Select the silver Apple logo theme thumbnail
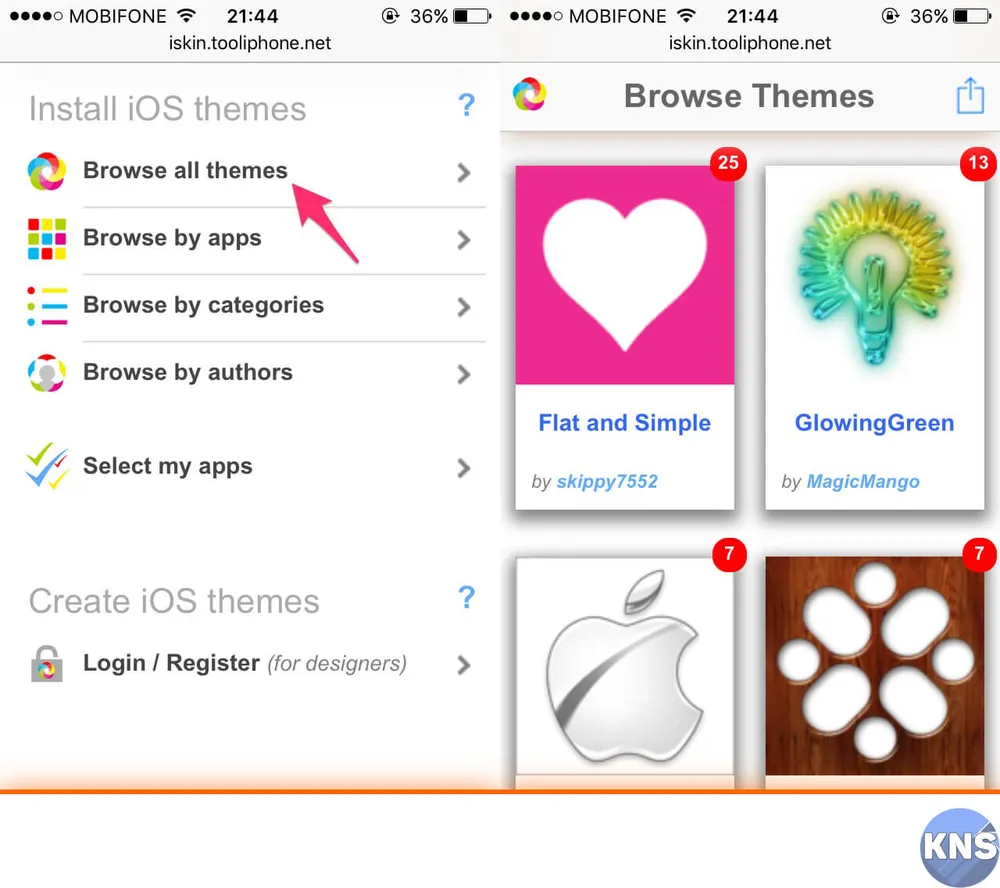This screenshot has height=888, width=1000. click(x=625, y=666)
